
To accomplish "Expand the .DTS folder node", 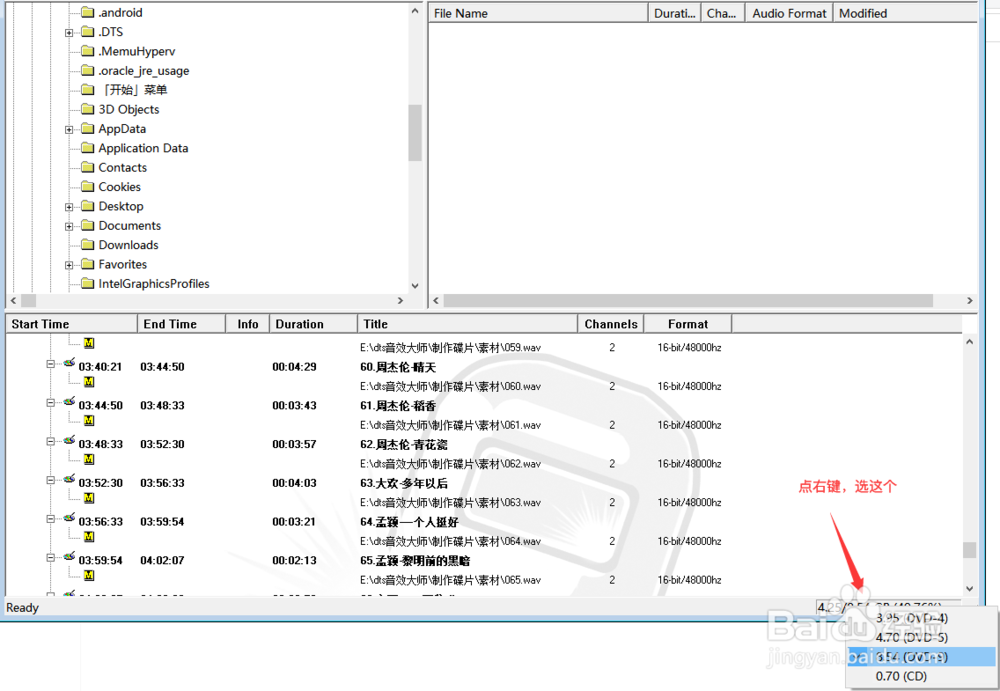I will click(x=69, y=33).
